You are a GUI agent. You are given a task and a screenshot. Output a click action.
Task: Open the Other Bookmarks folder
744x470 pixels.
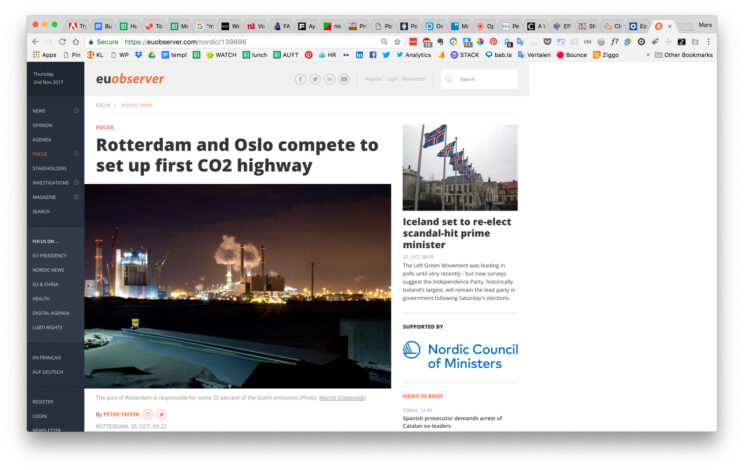(684, 55)
